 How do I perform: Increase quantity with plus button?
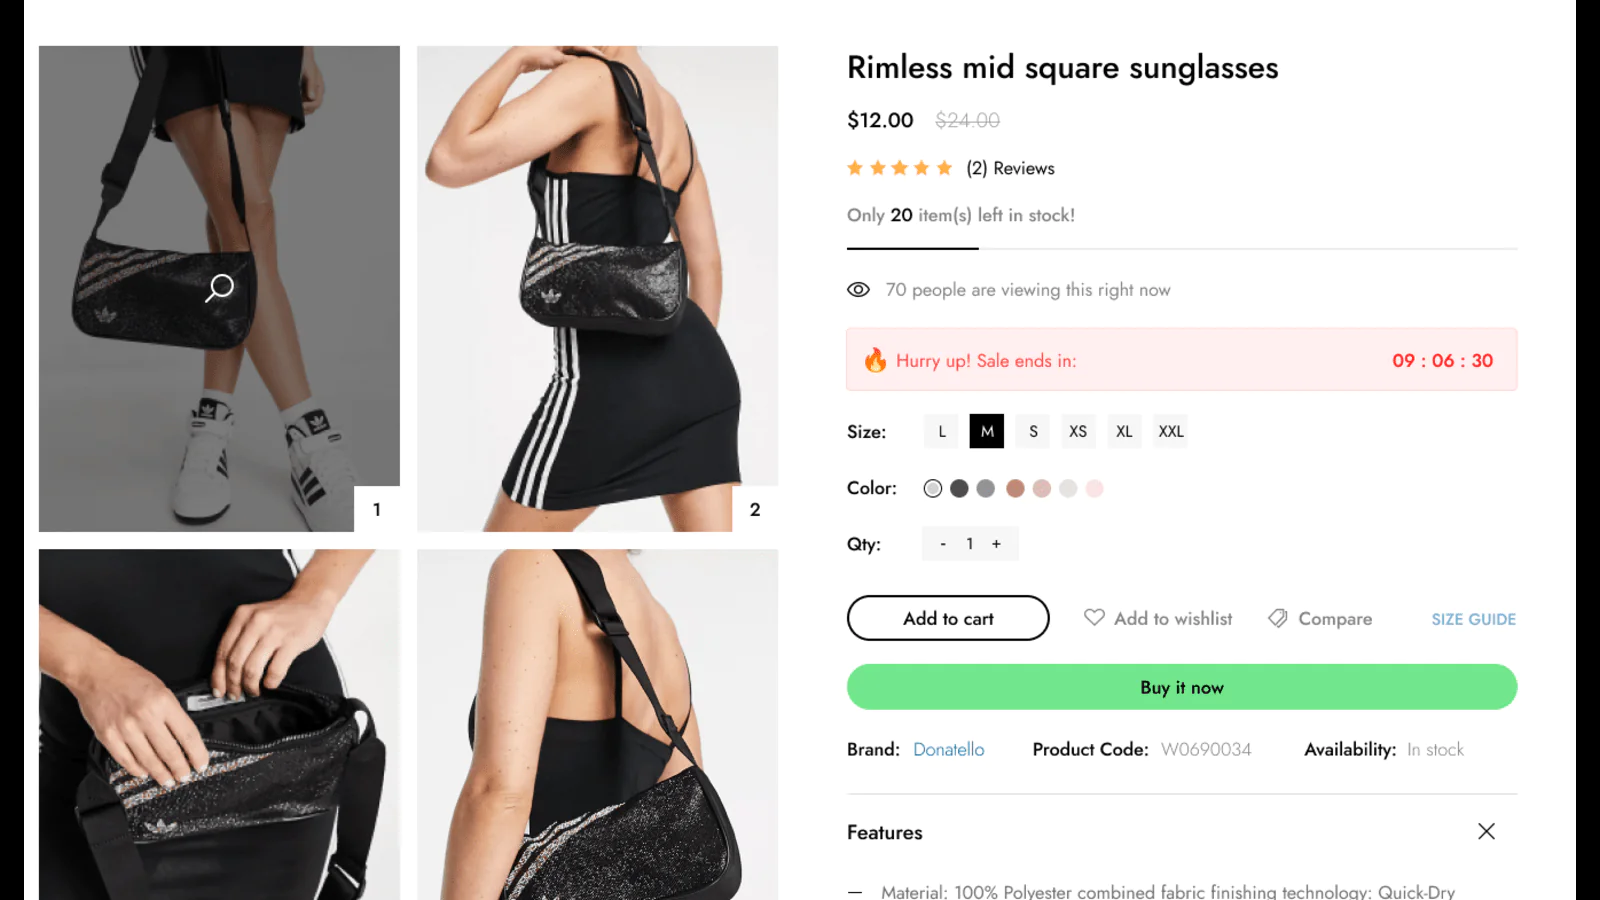996,544
